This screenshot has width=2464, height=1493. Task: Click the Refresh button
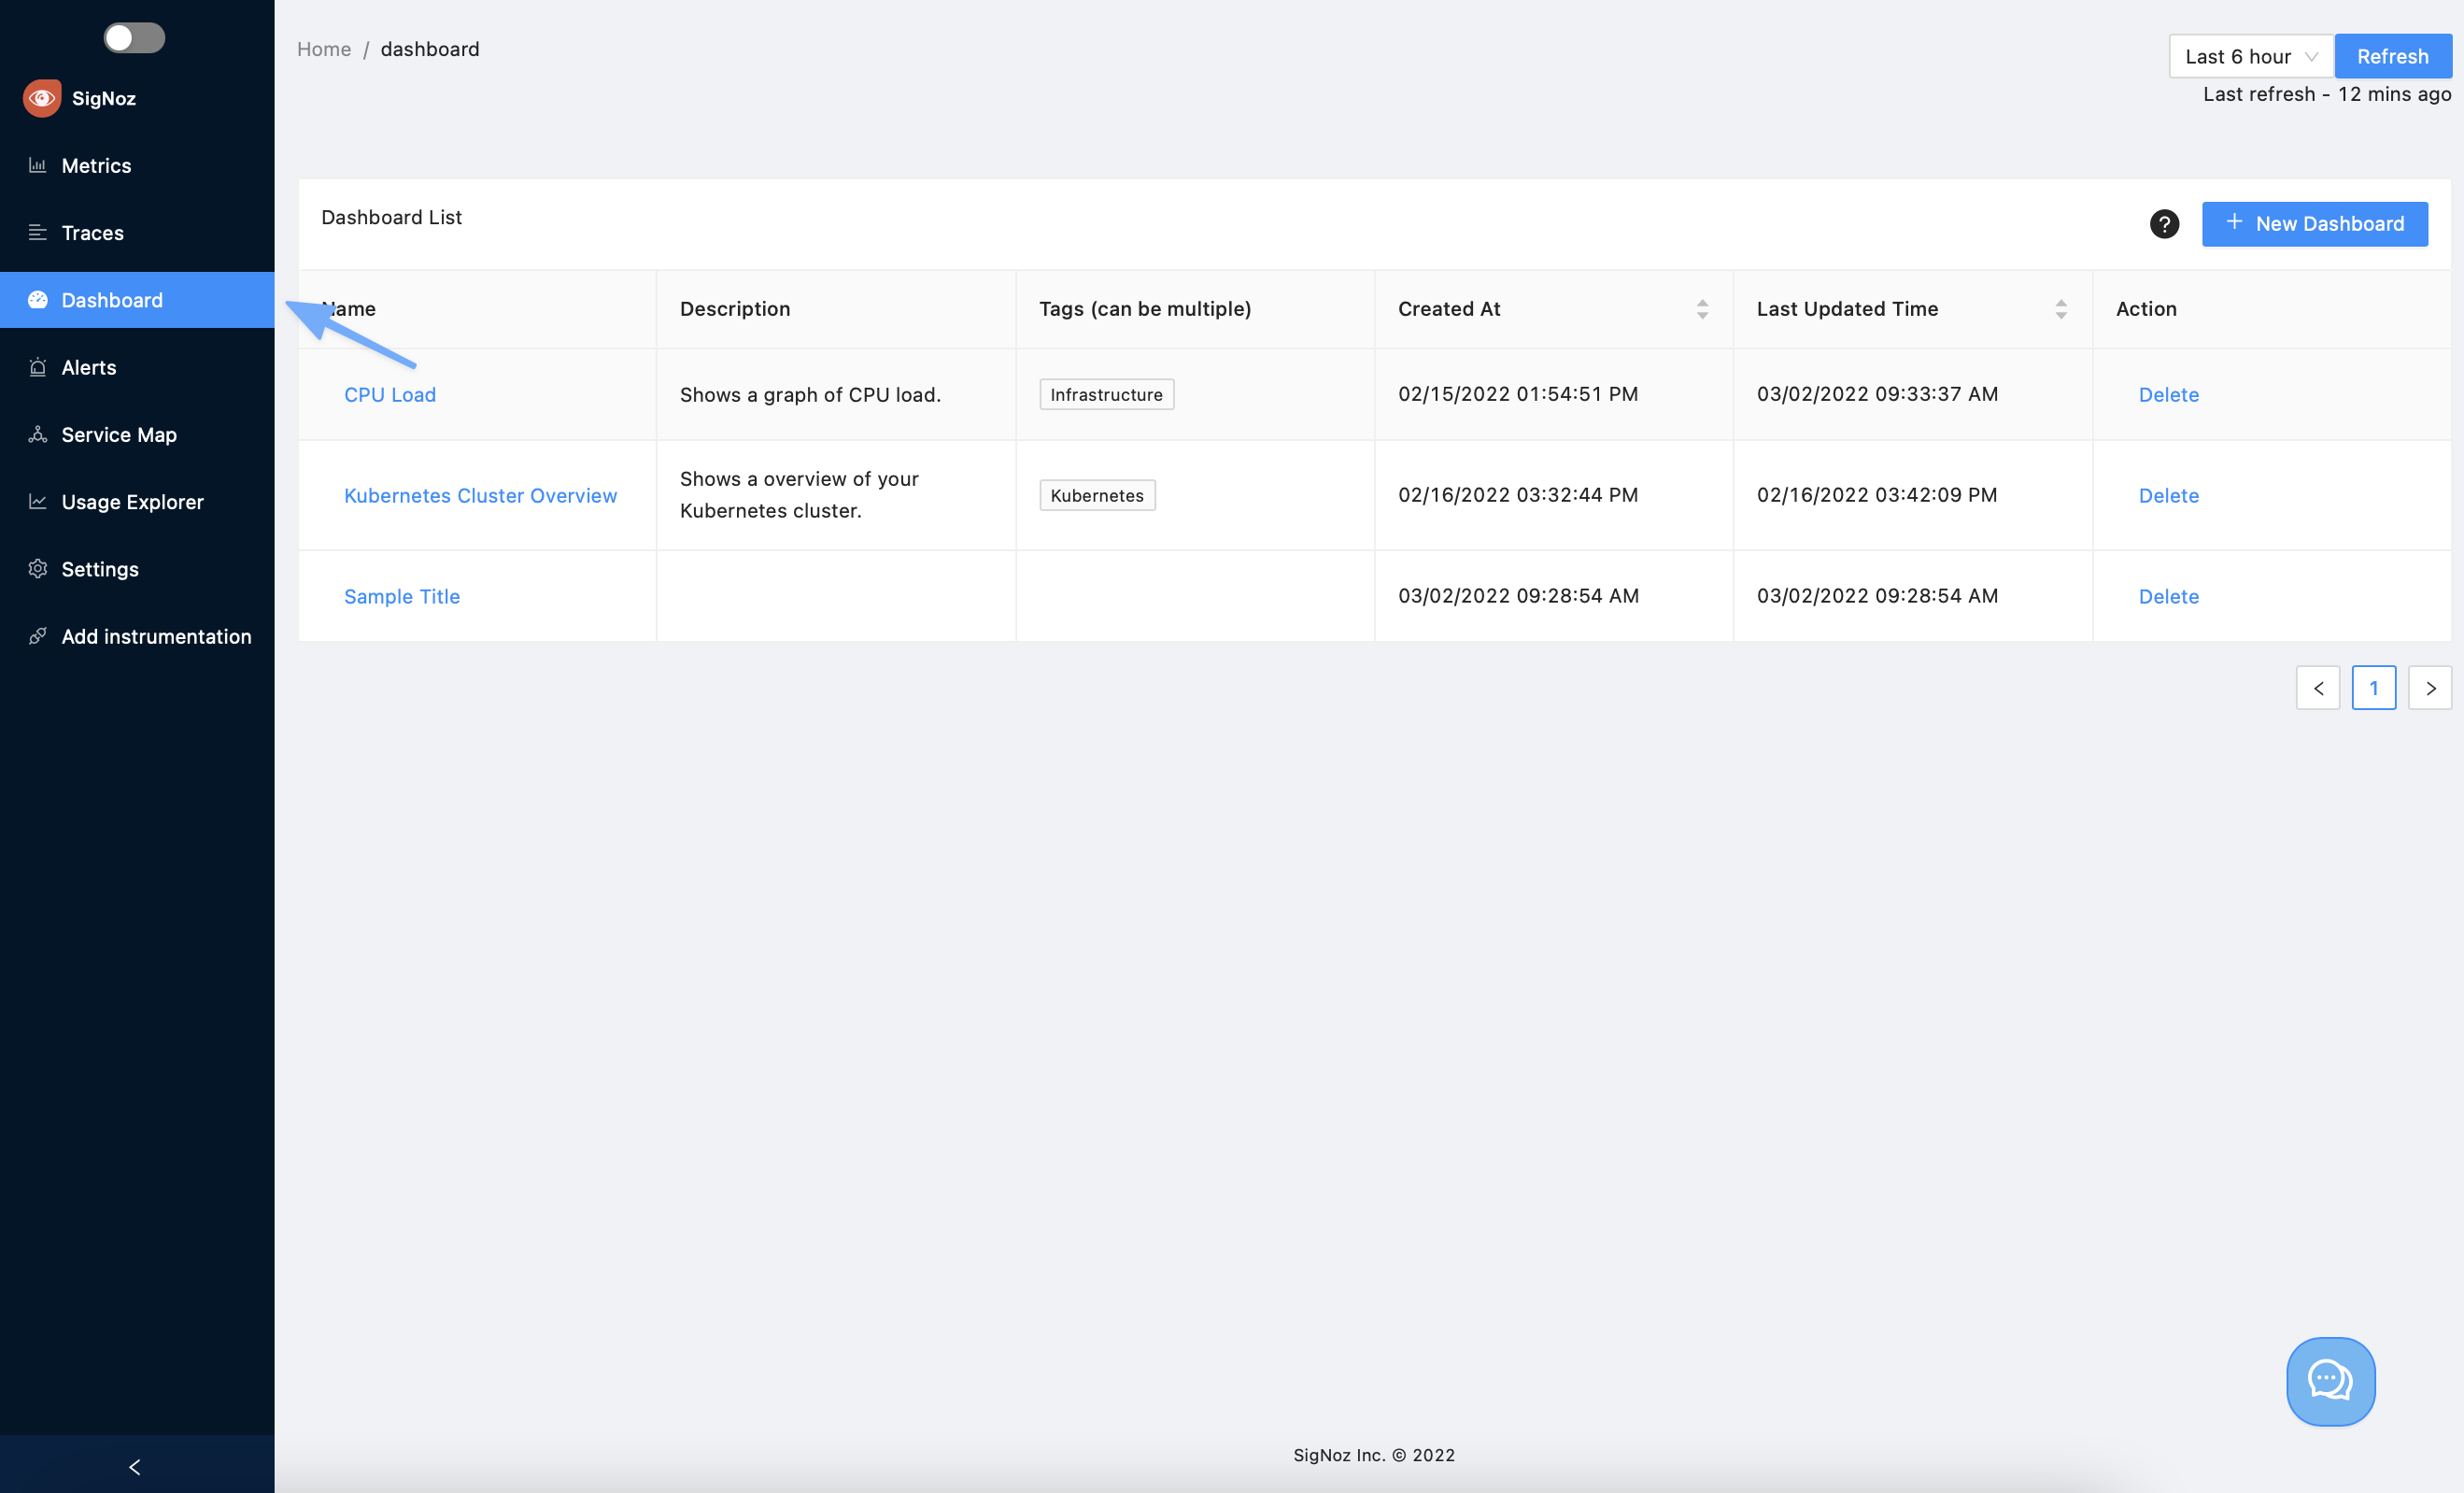pos(2392,56)
